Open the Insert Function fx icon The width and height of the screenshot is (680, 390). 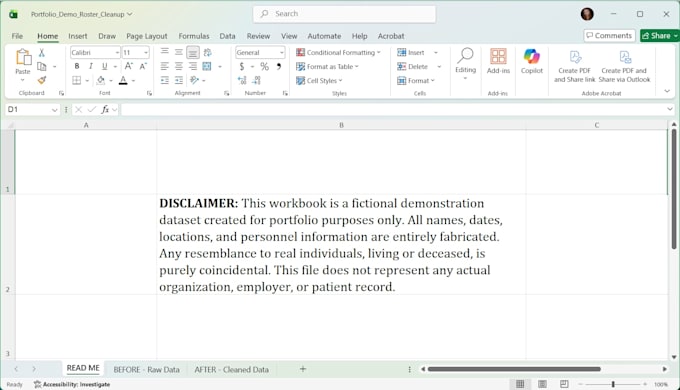tap(105, 110)
